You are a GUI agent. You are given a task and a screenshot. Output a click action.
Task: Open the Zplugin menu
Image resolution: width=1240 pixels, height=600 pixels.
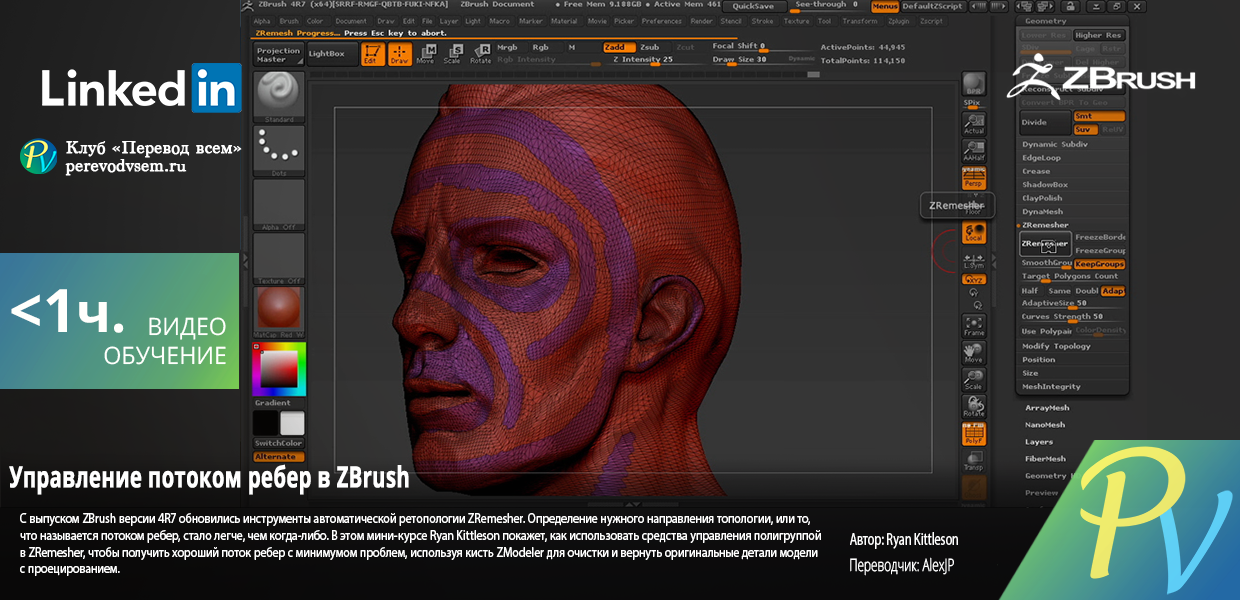[898, 21]
